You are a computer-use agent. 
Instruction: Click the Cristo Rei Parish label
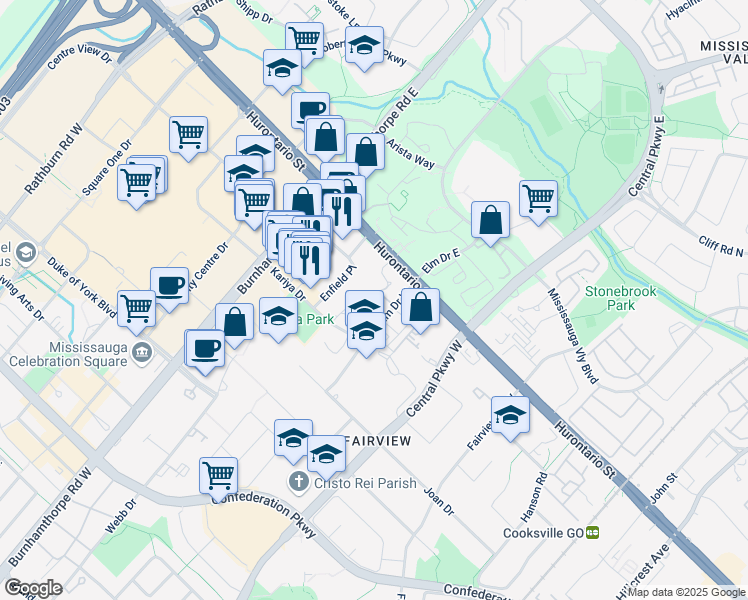click(365, 483)
